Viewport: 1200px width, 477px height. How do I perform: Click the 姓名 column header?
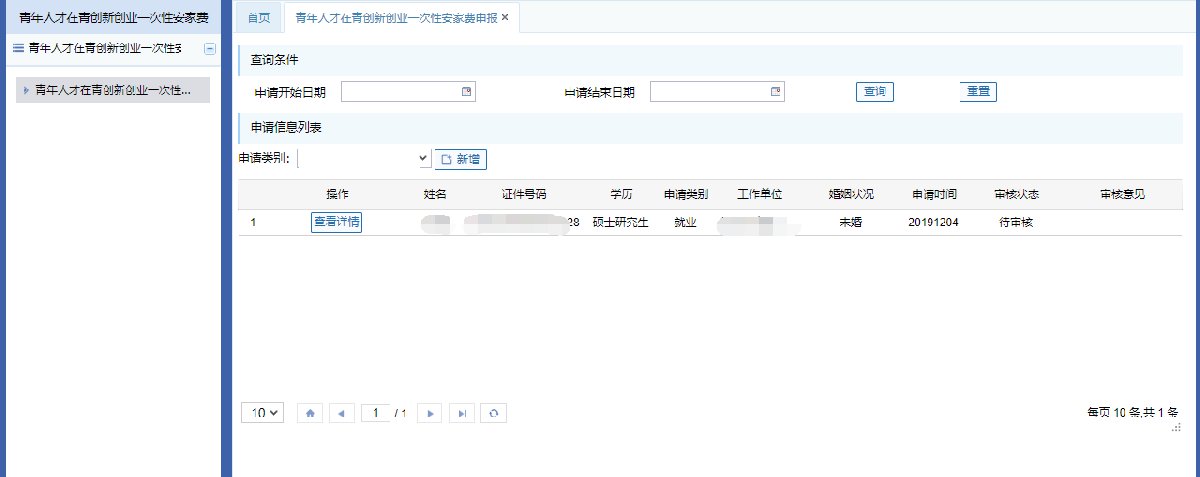coord(435,194)
